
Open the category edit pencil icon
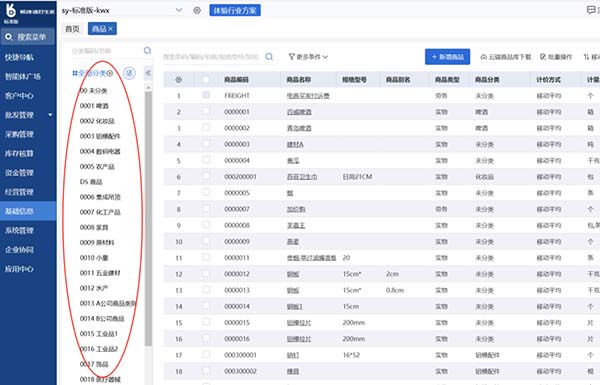coord(129,73)
